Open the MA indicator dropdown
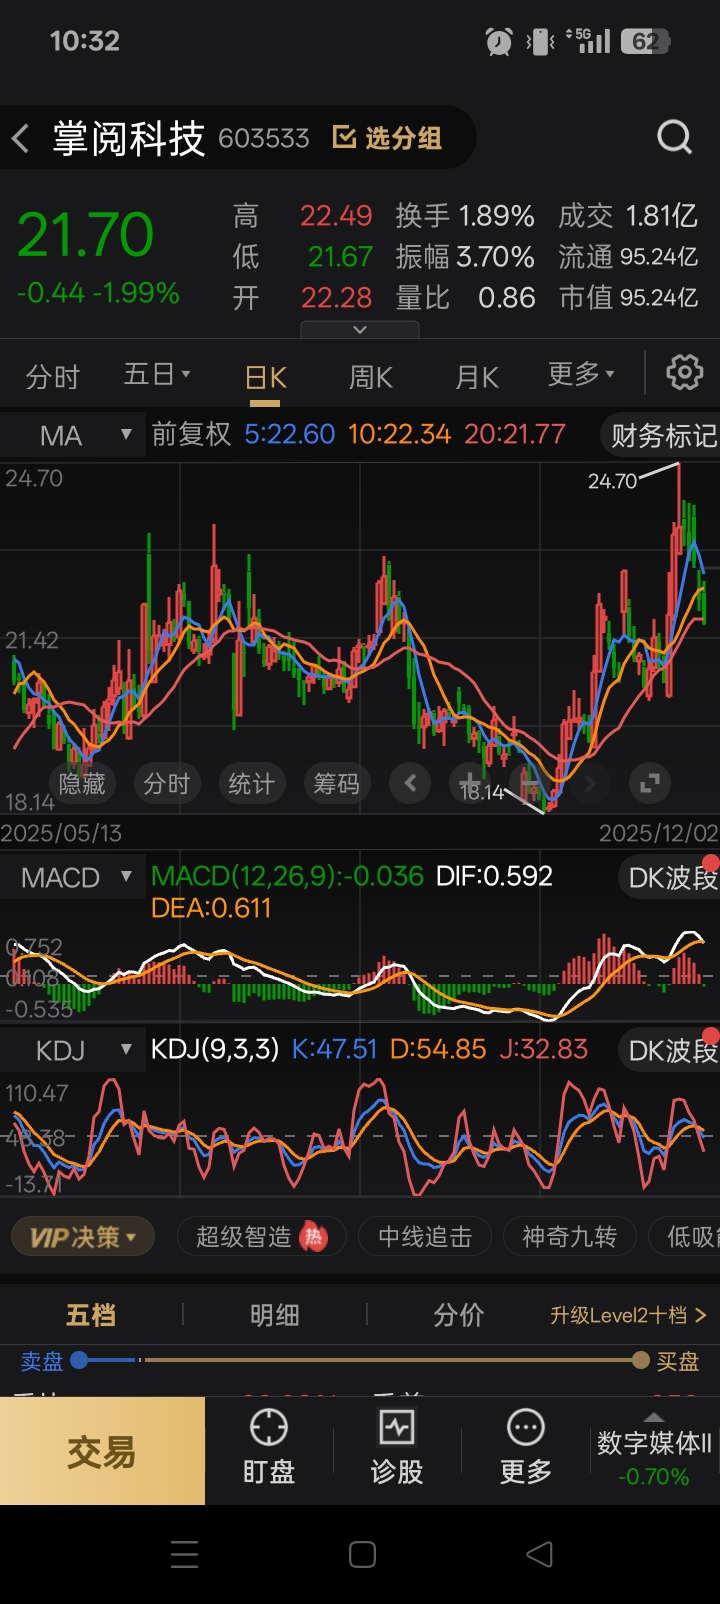 click(73, 435)
